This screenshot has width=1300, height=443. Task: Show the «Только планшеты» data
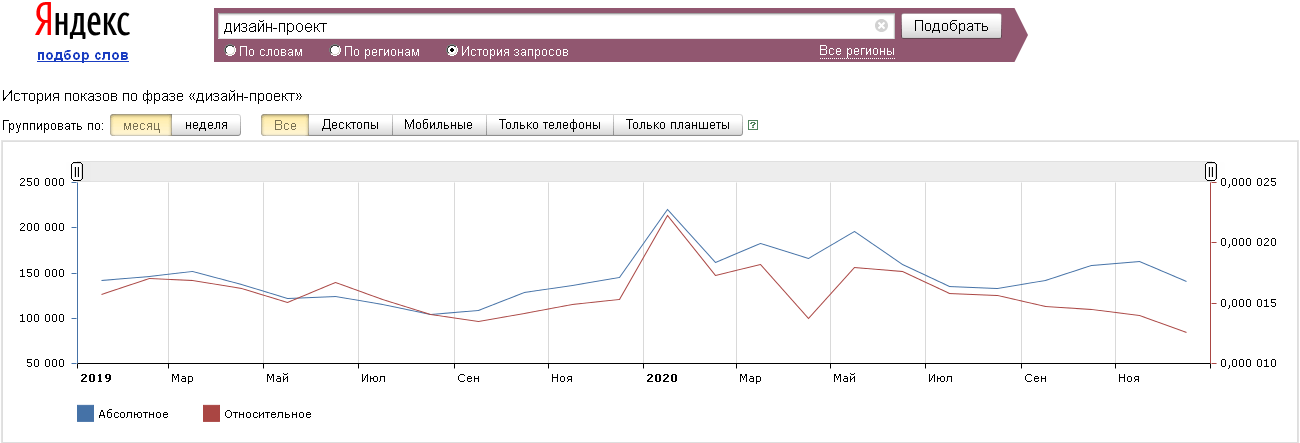pos(677,125)
